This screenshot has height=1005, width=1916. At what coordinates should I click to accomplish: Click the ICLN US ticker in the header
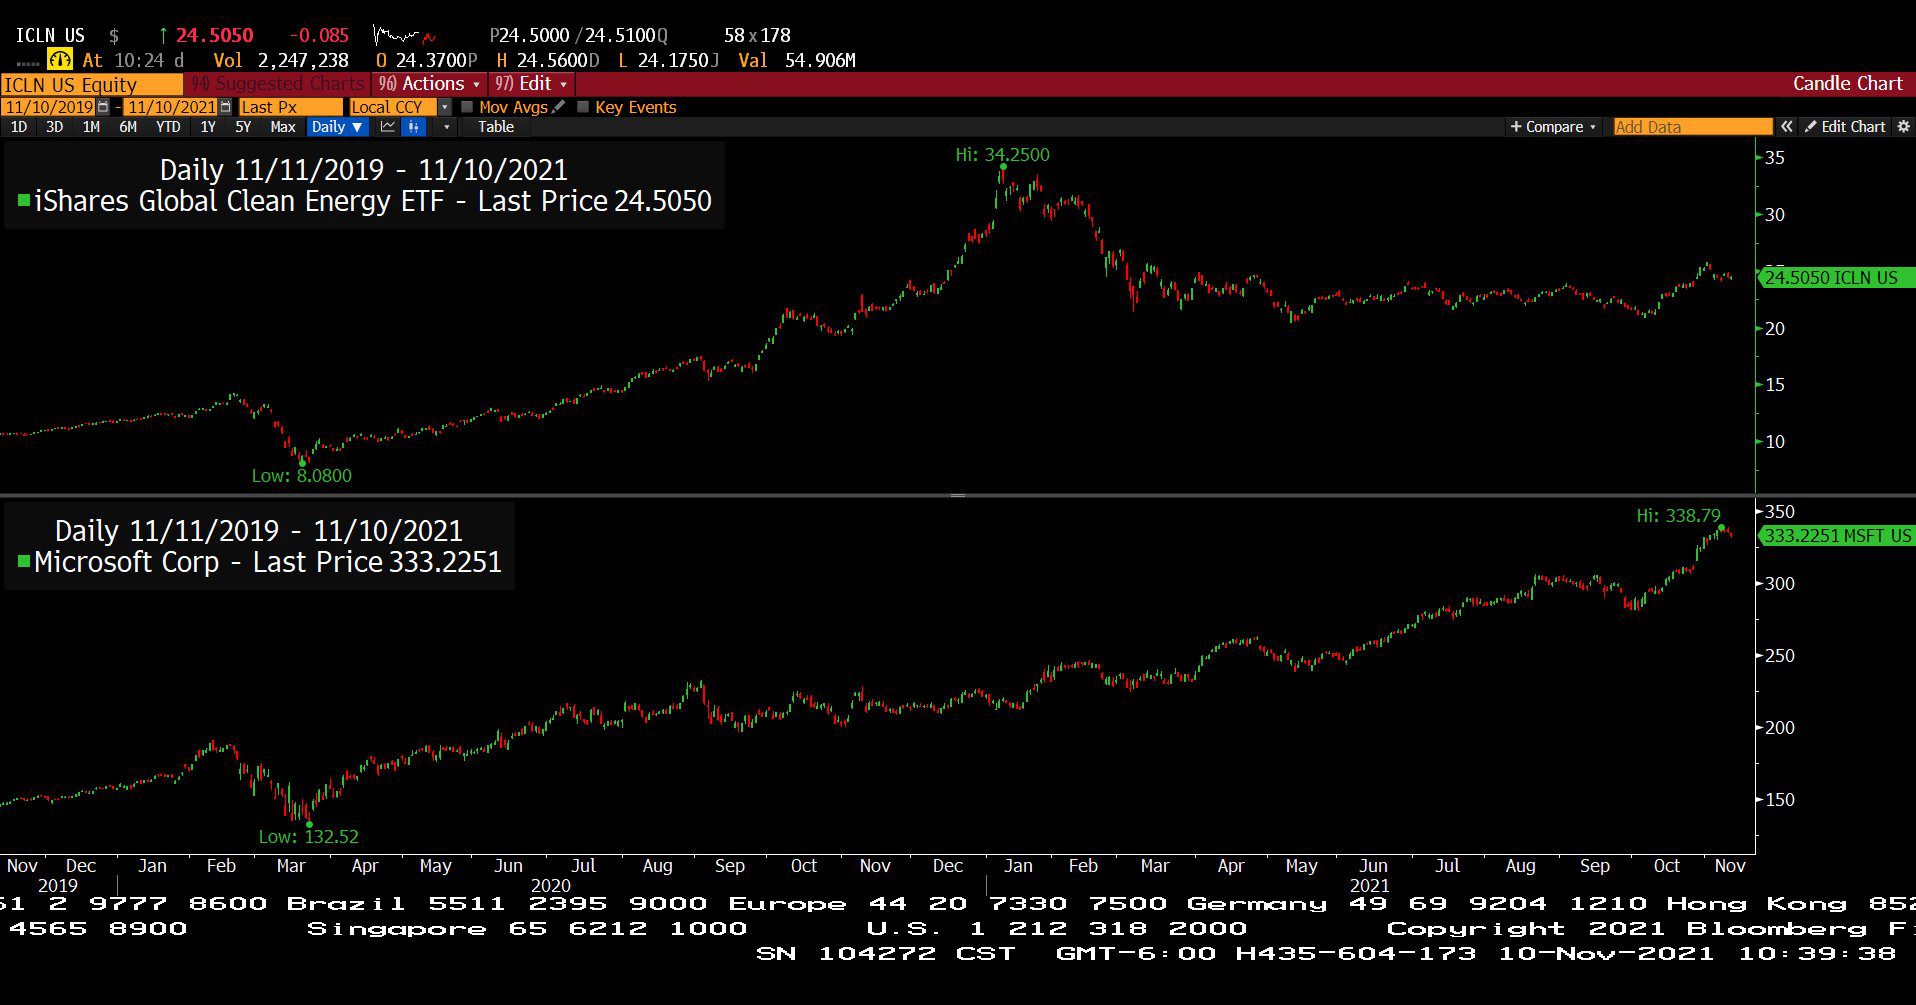point(50,35)
